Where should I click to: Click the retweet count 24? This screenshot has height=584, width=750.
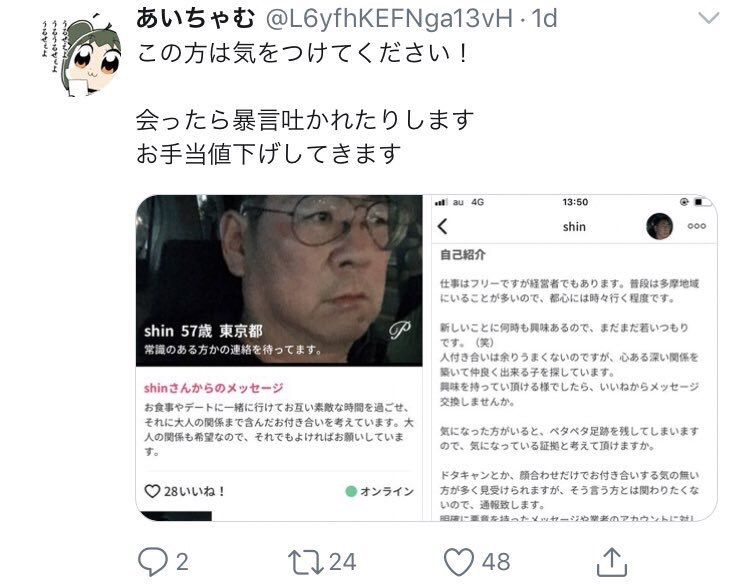(342, 562)
